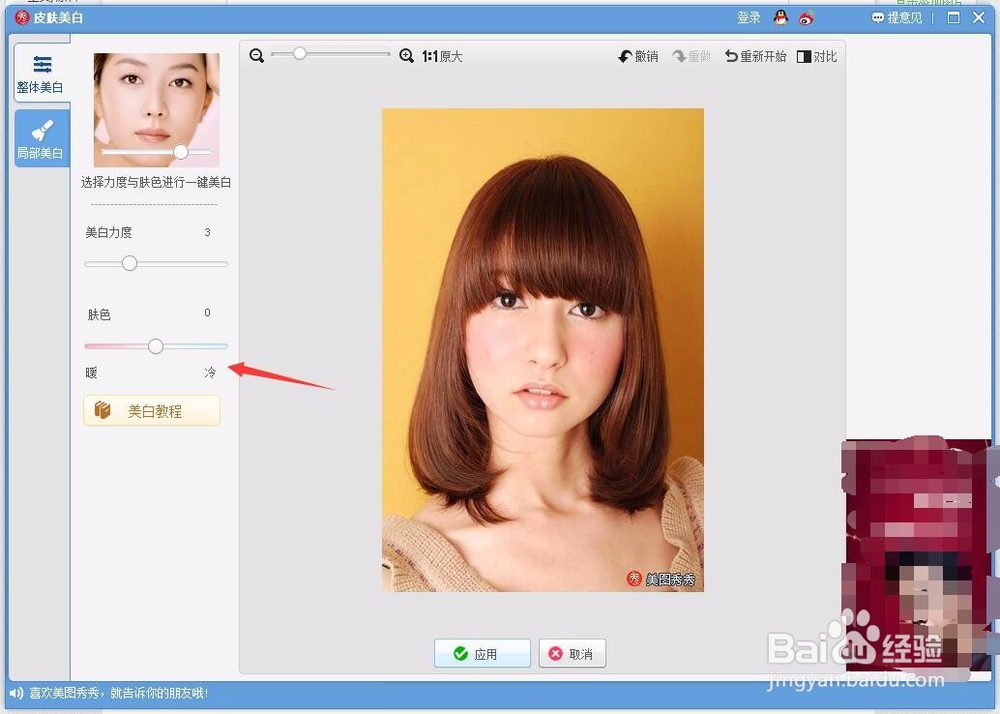This screenshot has width=1000, height=714.
Task: Switch to the 整体美白 overall whitening tab
Action: tap(41, 72)
